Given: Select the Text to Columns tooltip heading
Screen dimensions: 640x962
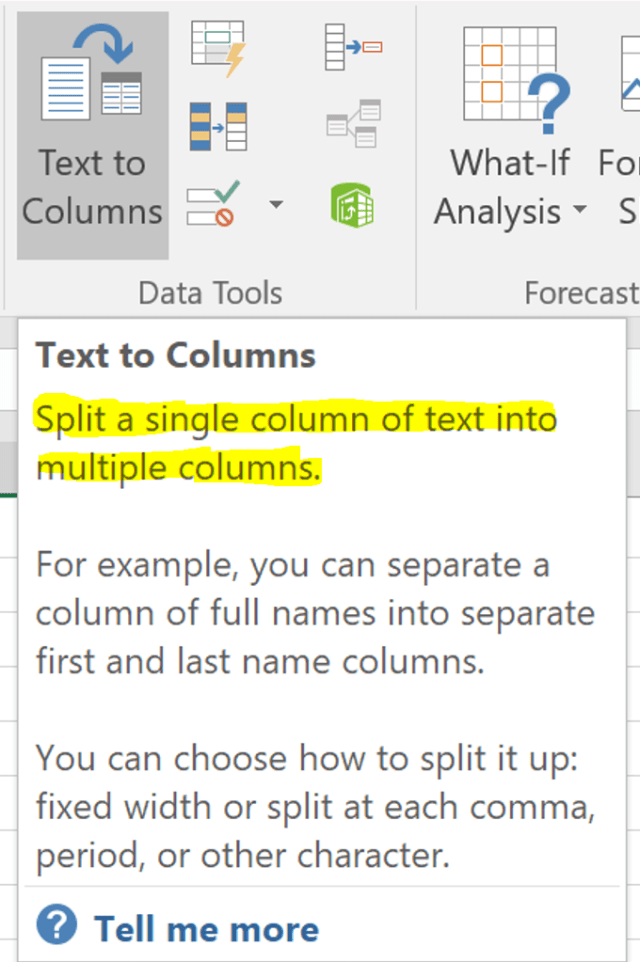Looking at the screenshot, I should [175, 355].
